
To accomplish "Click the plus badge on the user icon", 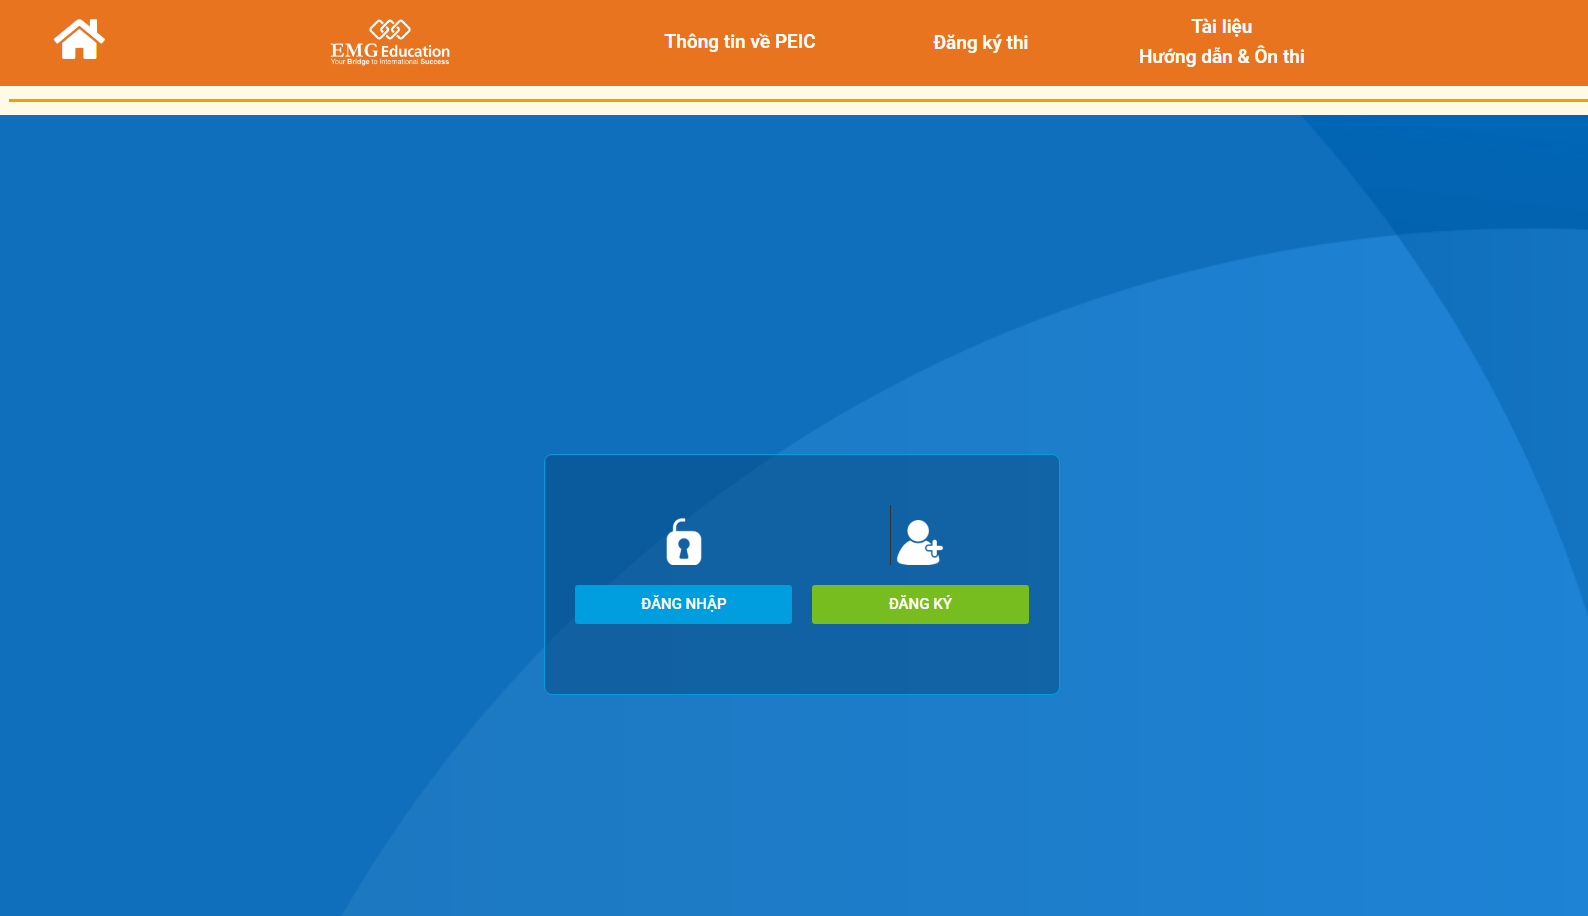I will (934, 548).
